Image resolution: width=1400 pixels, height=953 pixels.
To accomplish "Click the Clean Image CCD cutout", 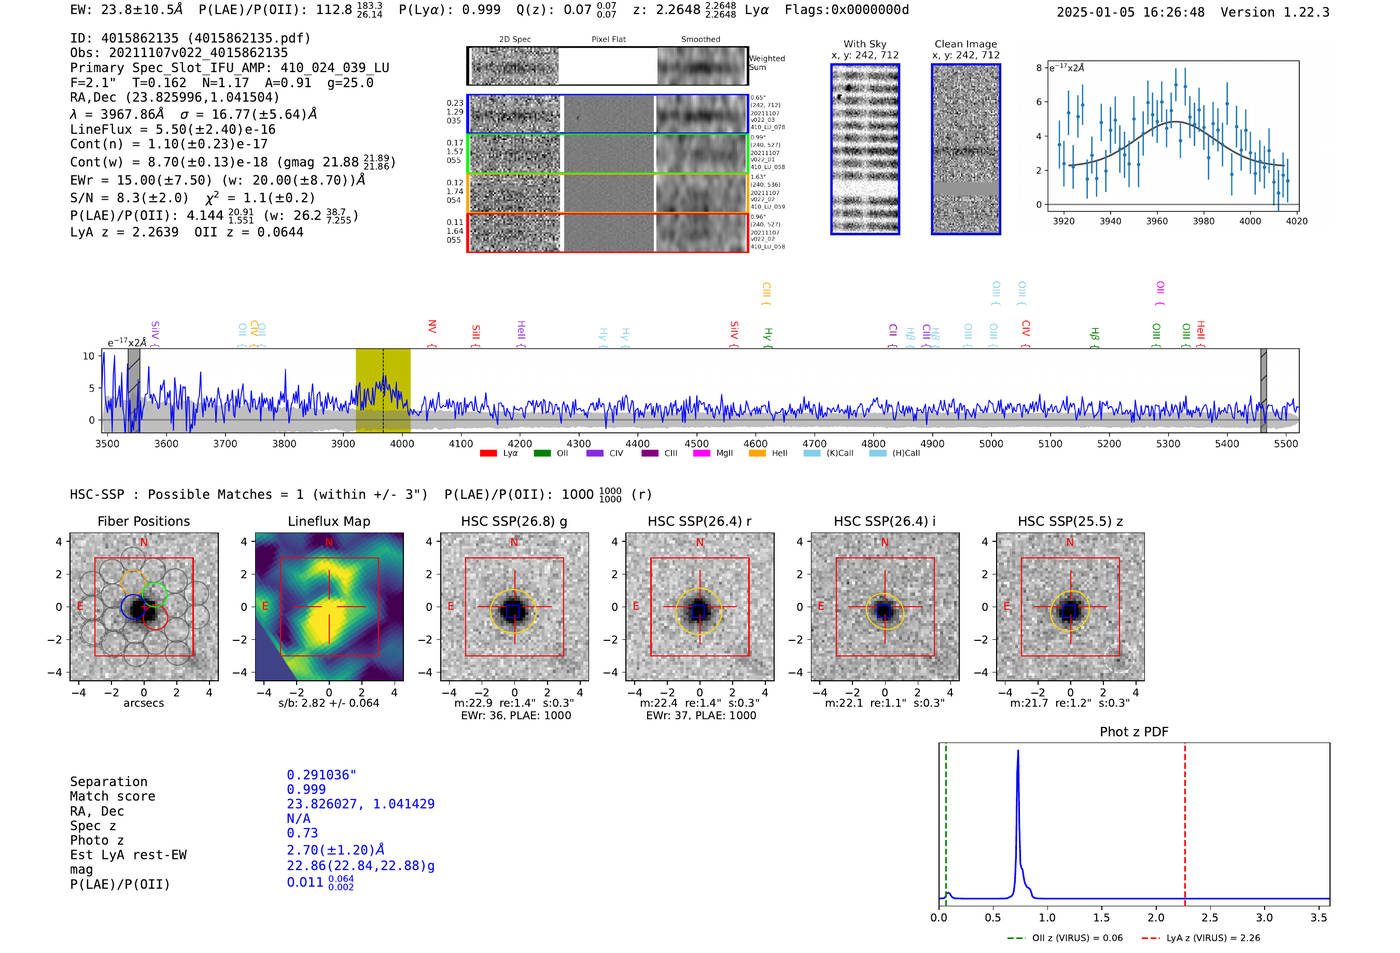I will (966, 149).
